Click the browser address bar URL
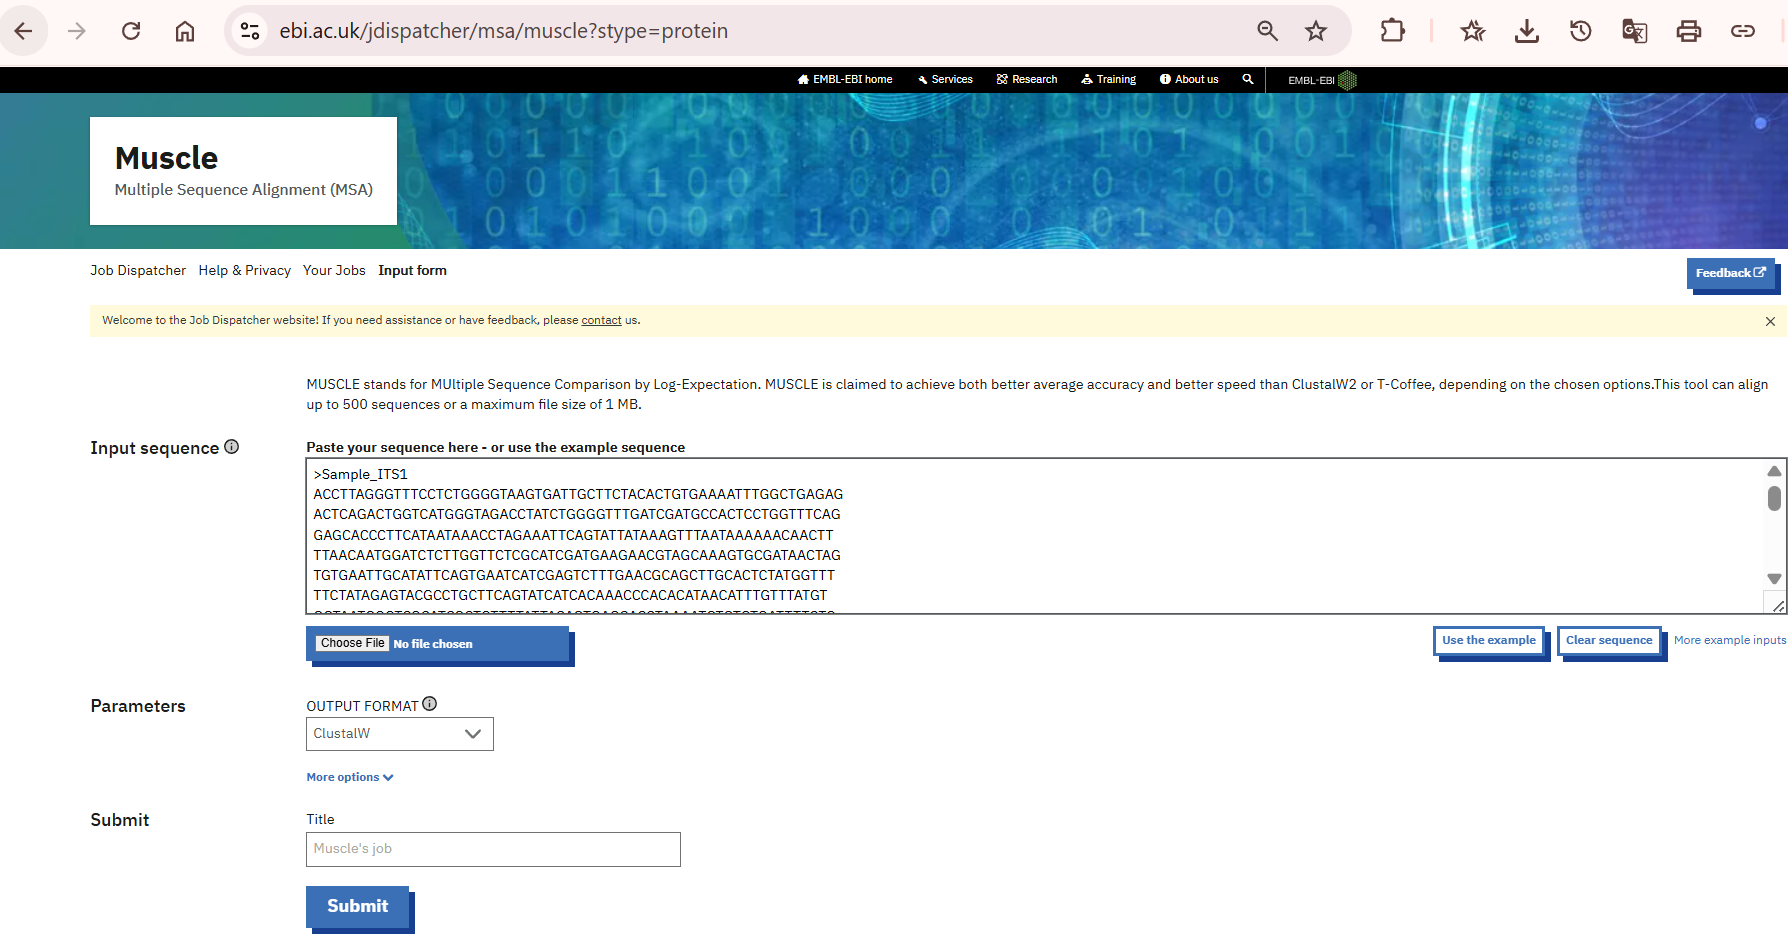Screen dimensions: 1788x934 point(504,31)
